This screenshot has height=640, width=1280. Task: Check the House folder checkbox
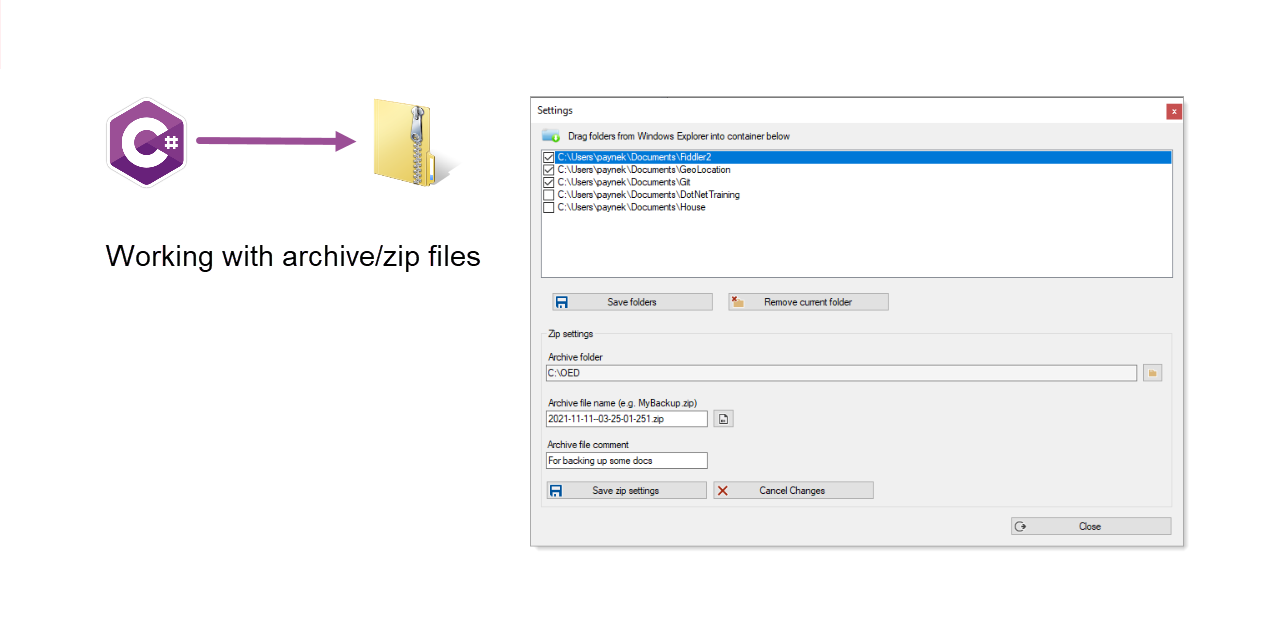click(548, 207)
